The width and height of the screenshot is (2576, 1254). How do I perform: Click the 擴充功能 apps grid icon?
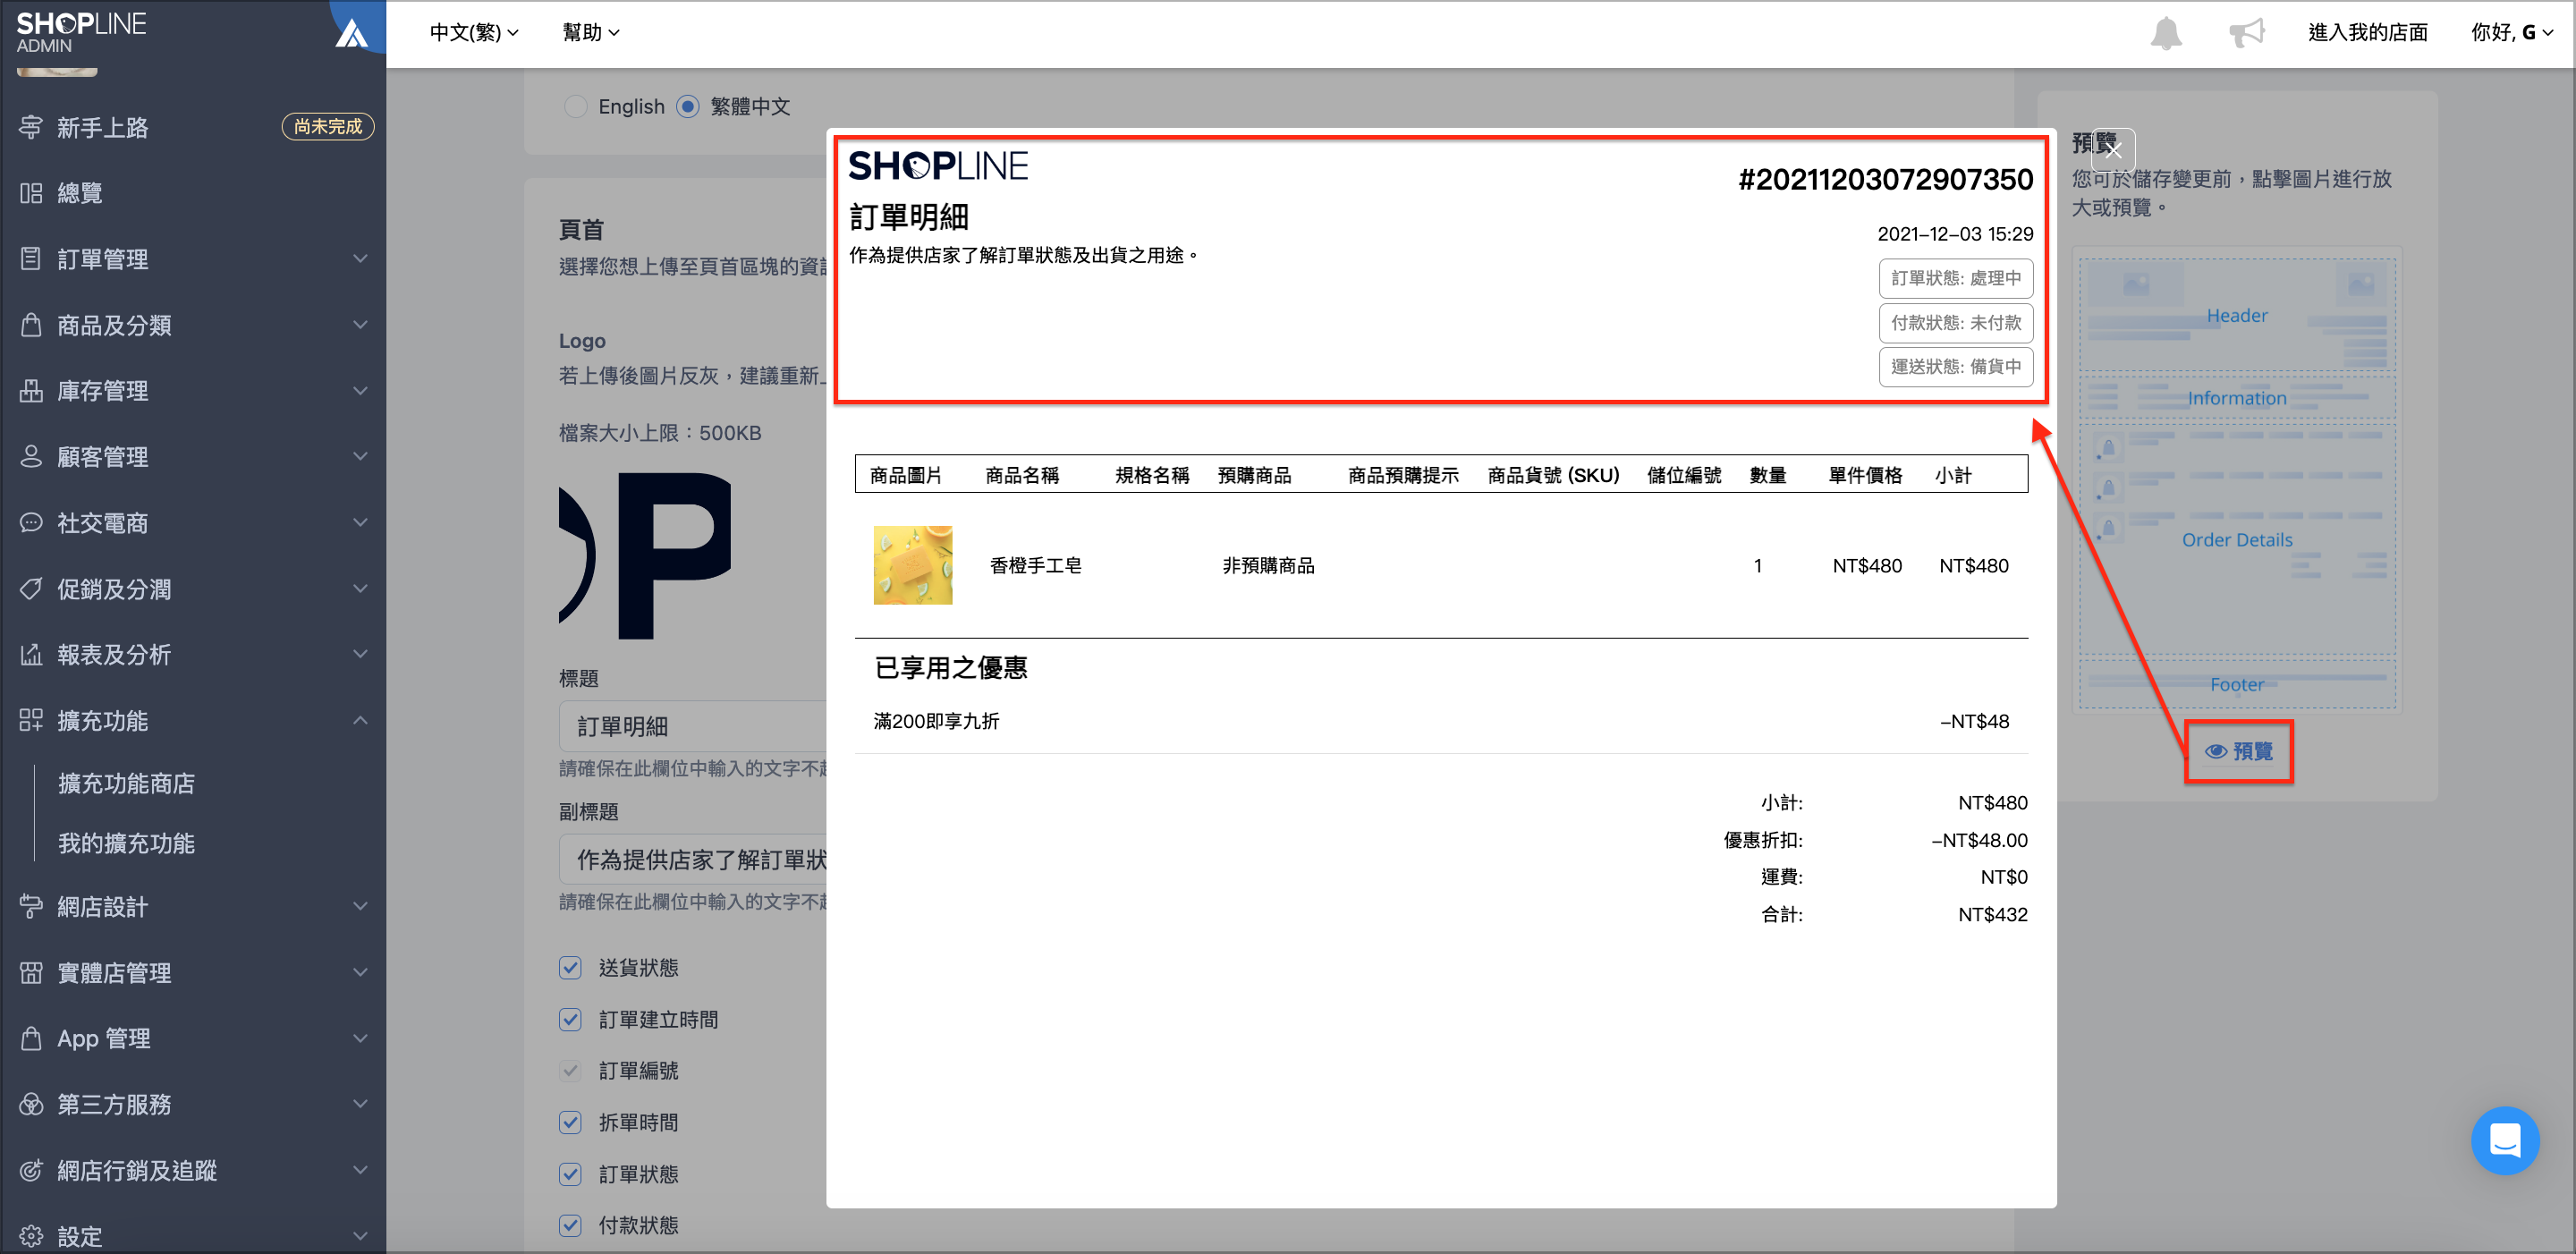coord(31,721)
